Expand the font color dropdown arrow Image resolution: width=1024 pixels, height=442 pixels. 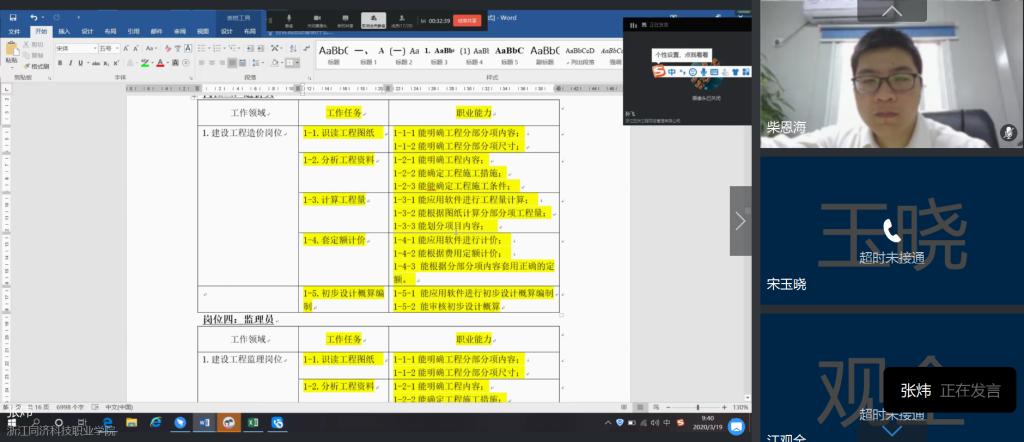(166, 63)
